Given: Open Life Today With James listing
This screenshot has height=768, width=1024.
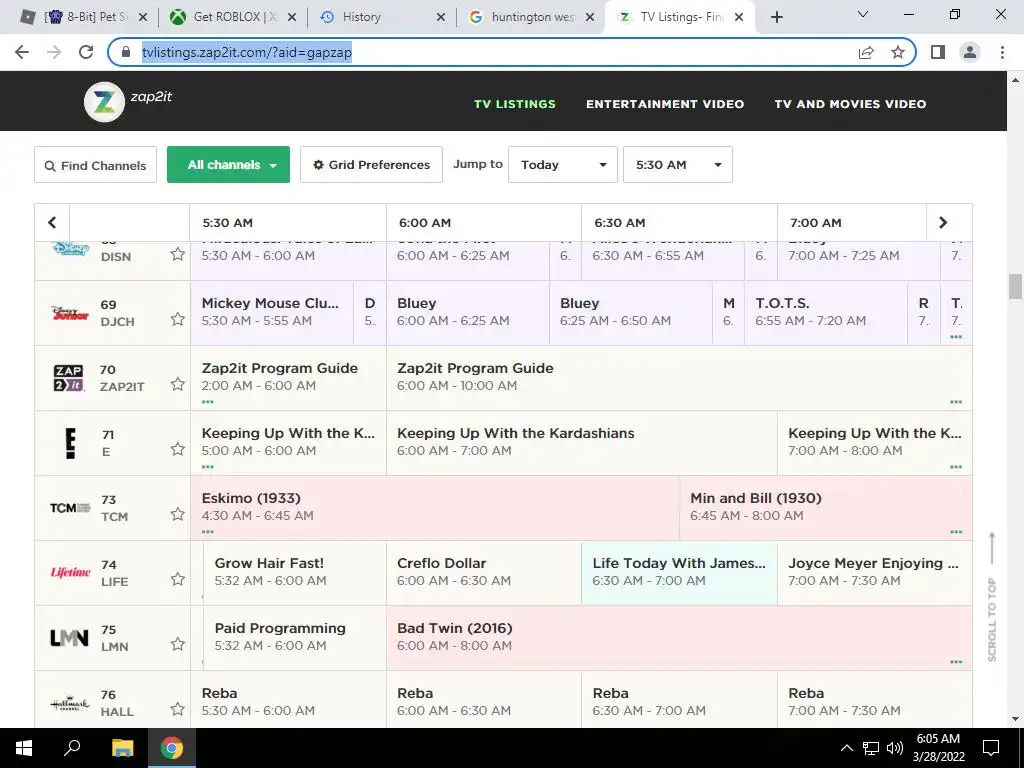Looking at the screenshot, I should pyautogui.click(x=679, y=573).
